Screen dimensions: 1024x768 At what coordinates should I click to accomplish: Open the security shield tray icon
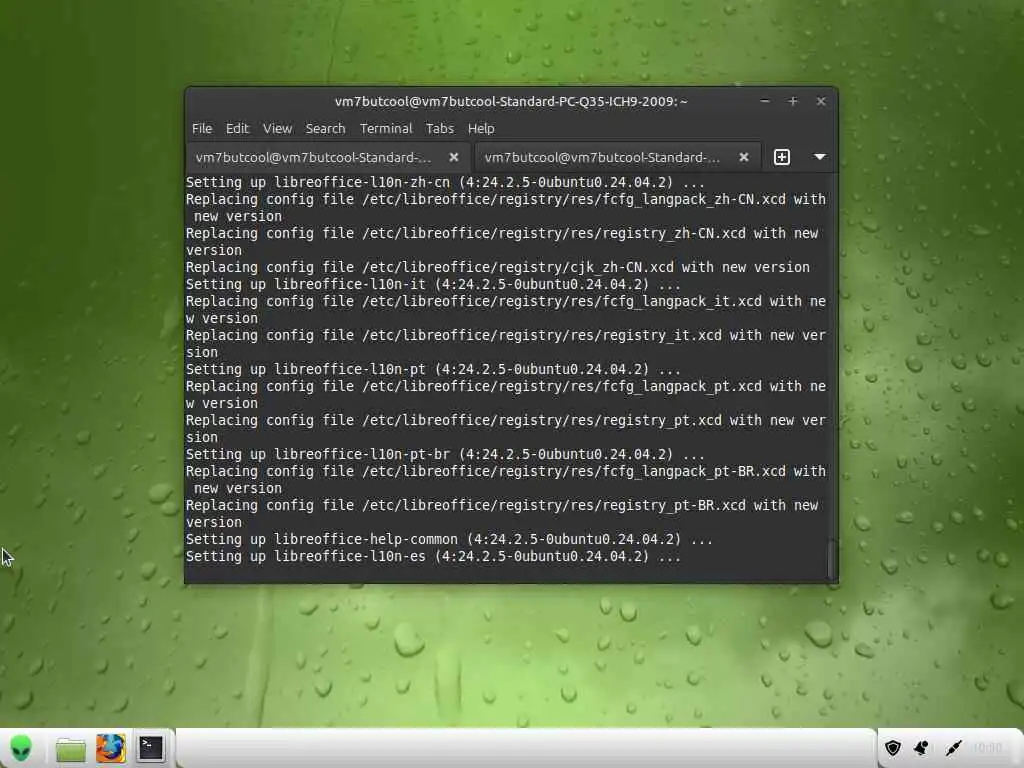[x=892, y=748]
